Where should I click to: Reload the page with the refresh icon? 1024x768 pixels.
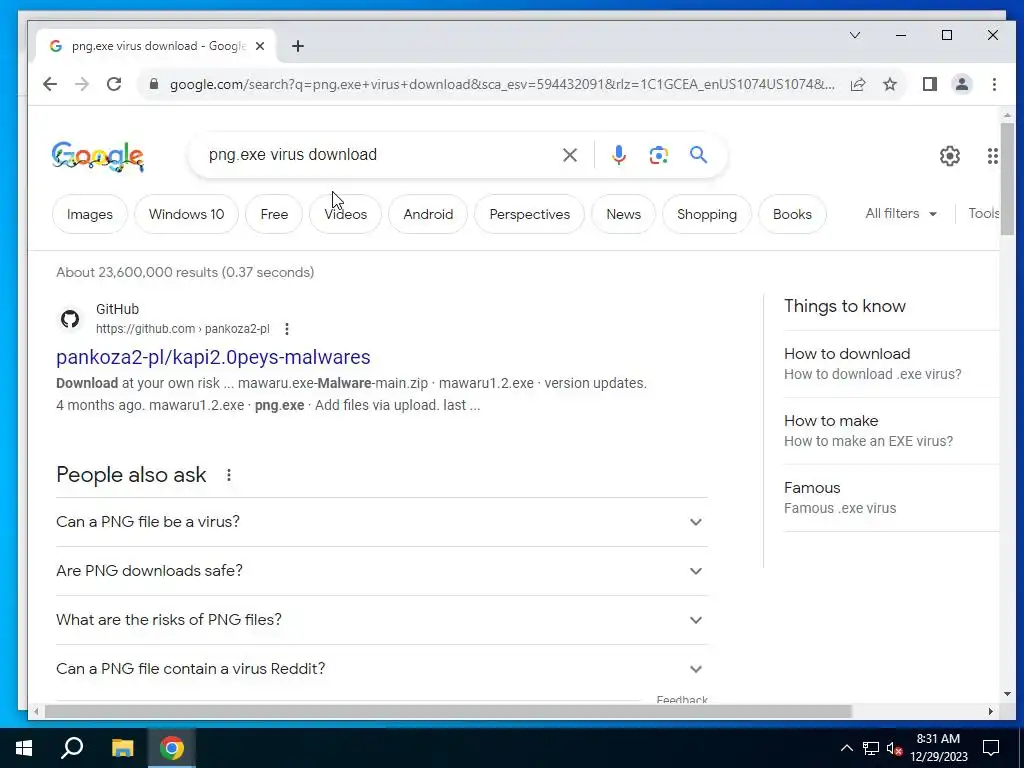tap(114, 84)
